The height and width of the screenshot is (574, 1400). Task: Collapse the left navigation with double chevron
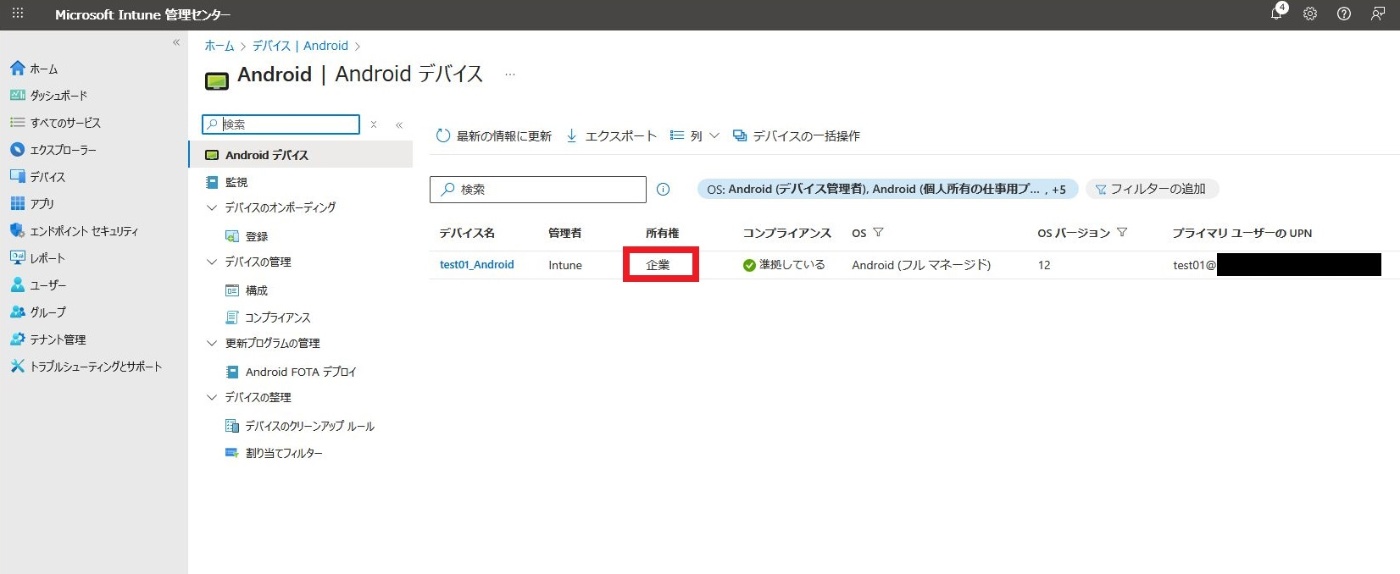point(177,43)
